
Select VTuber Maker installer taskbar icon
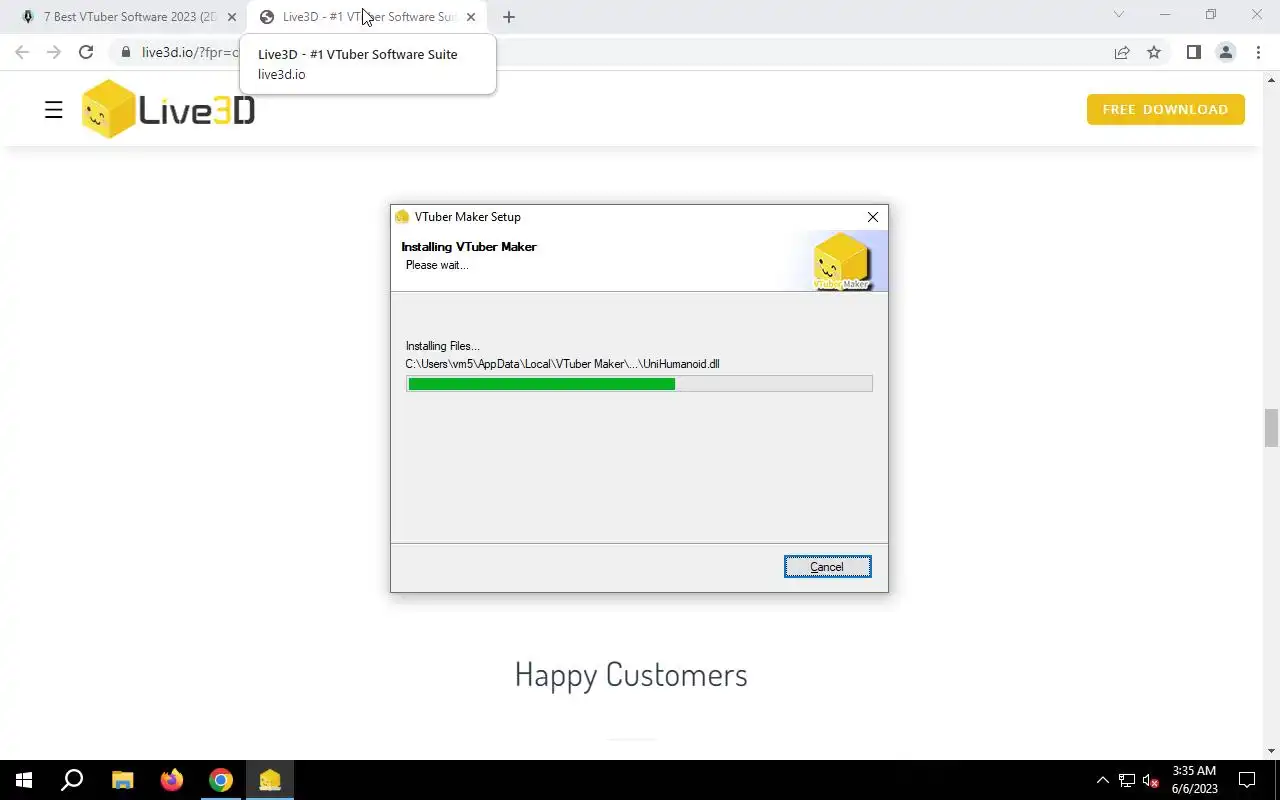click(x=270, y=780)
